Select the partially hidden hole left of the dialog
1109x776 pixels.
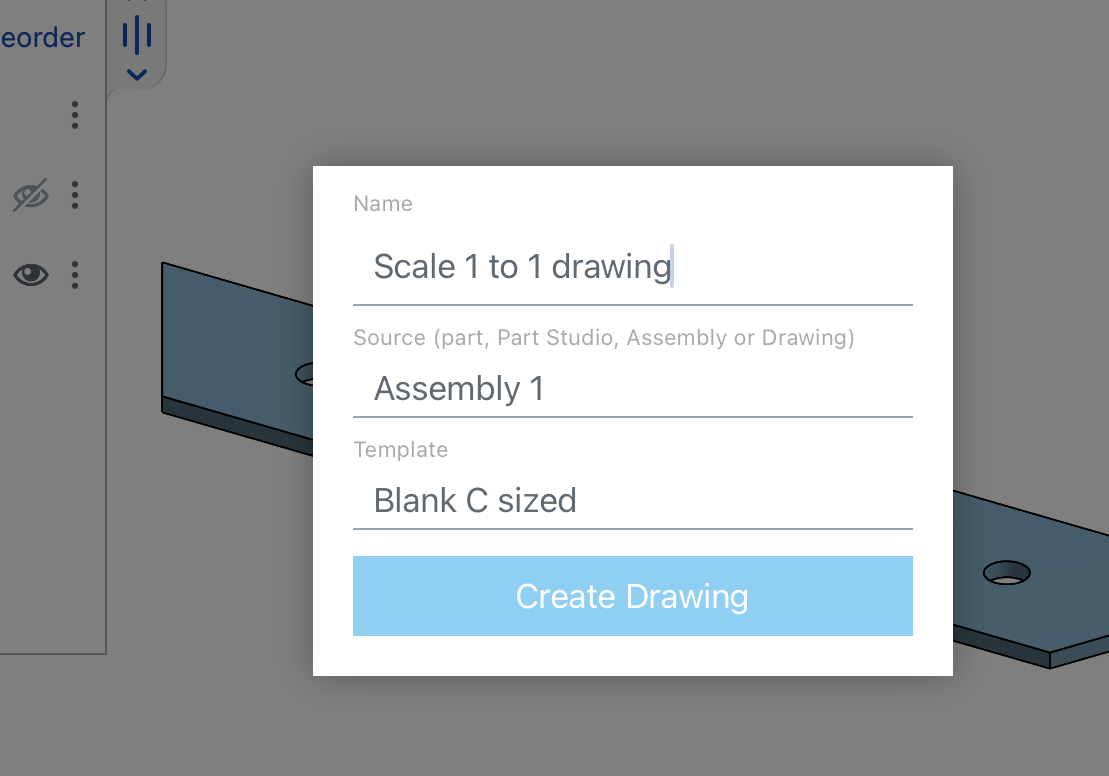point(305,374)
